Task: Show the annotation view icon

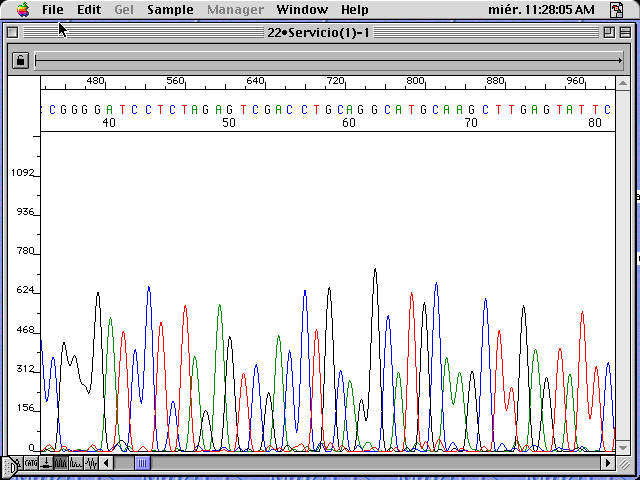Action: tap(16, 463)
